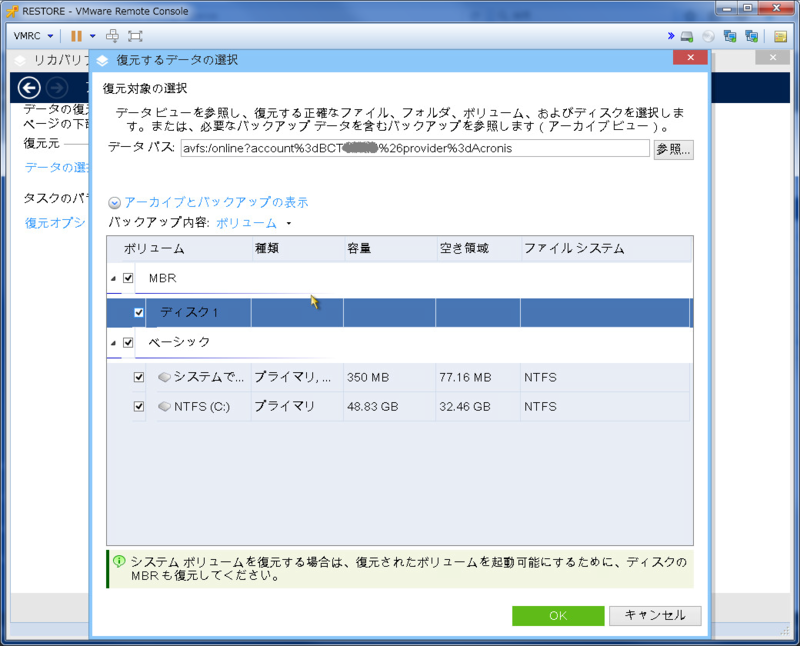Click the hard disk device icon
Screen dimensions: 800x646
(687, 36)
